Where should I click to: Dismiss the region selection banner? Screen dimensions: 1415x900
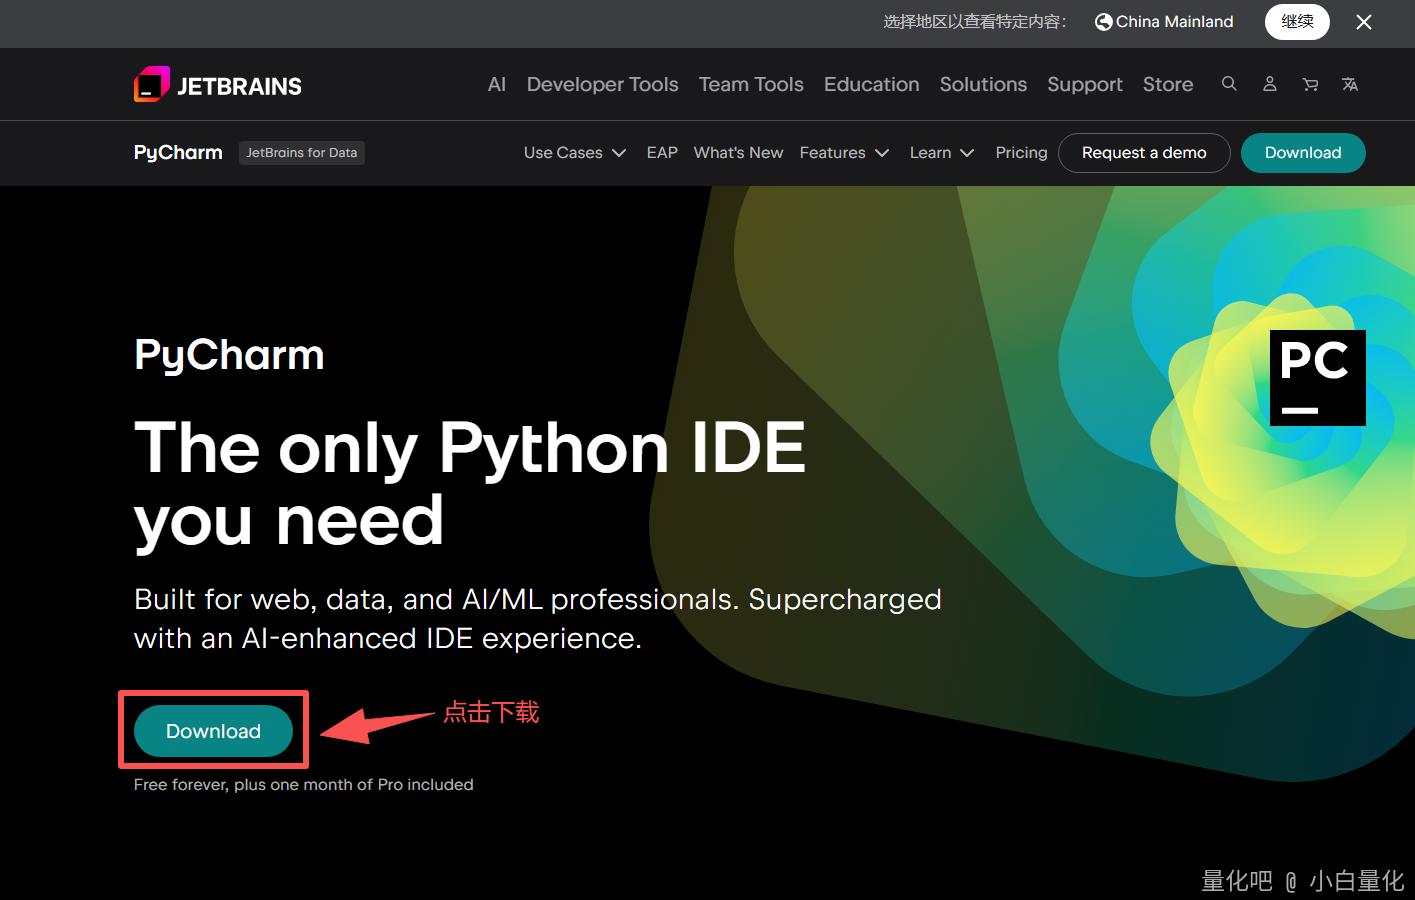(x=1363, y=22)
